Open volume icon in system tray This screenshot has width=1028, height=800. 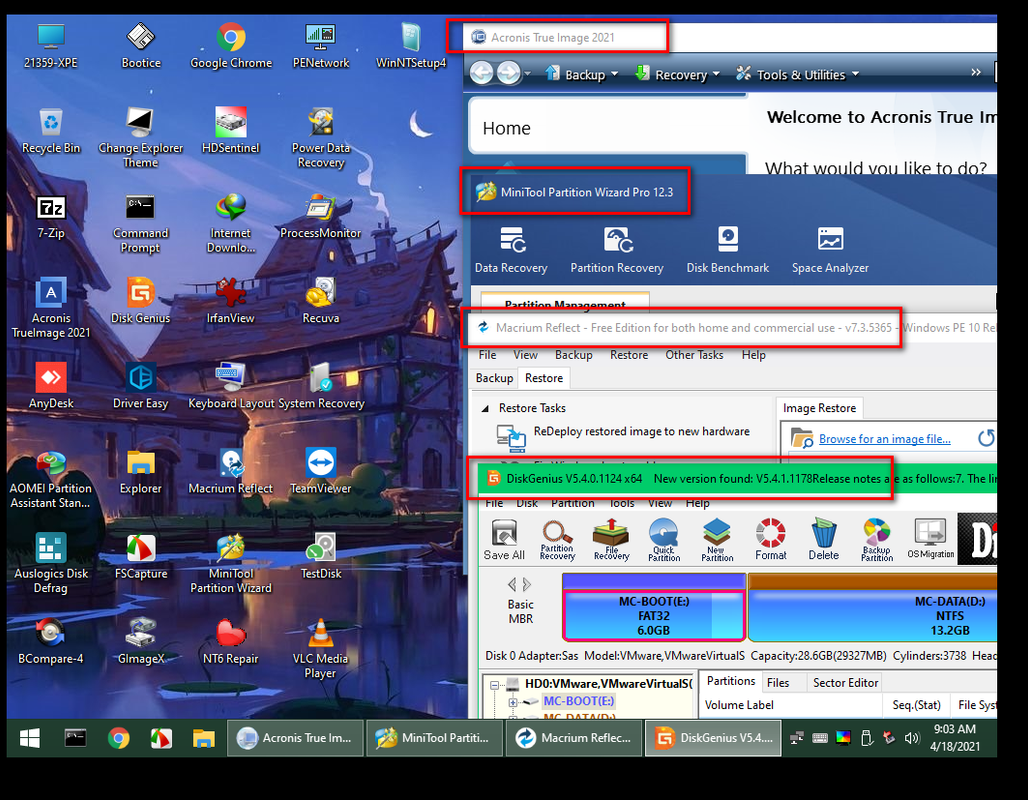point(911,738)
